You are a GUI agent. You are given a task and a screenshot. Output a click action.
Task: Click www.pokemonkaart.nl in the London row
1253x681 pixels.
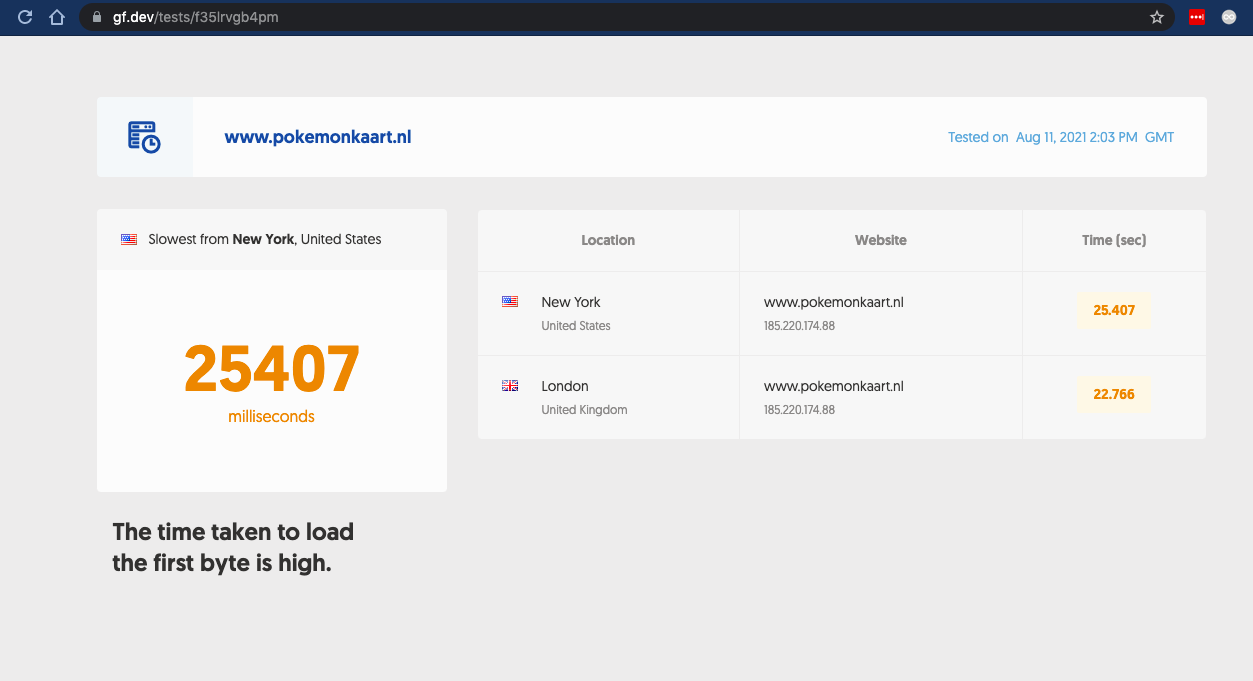click(x=834, y=386)
